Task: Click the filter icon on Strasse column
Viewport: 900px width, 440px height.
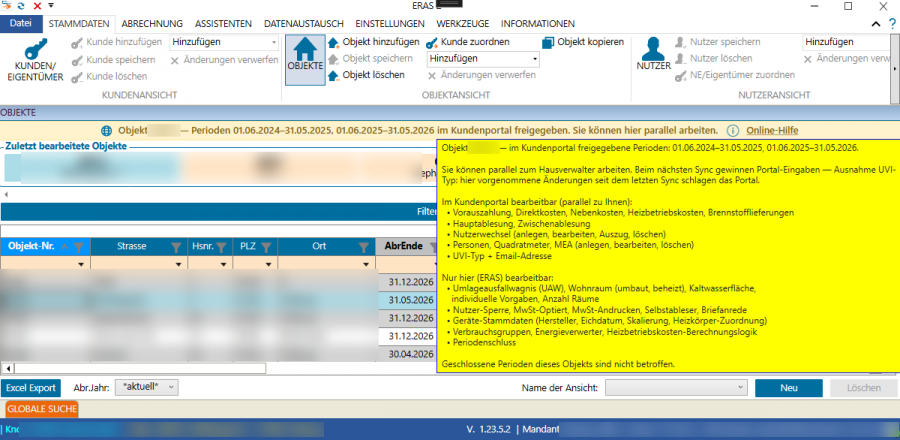Action: click(176, 247)
